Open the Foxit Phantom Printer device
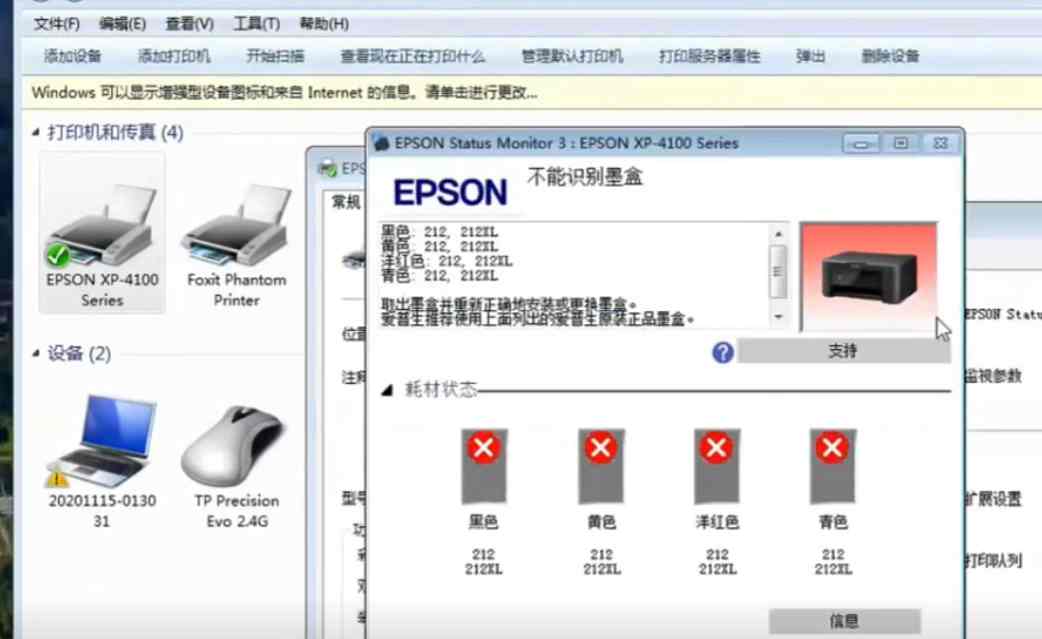 tap(237, 230)
